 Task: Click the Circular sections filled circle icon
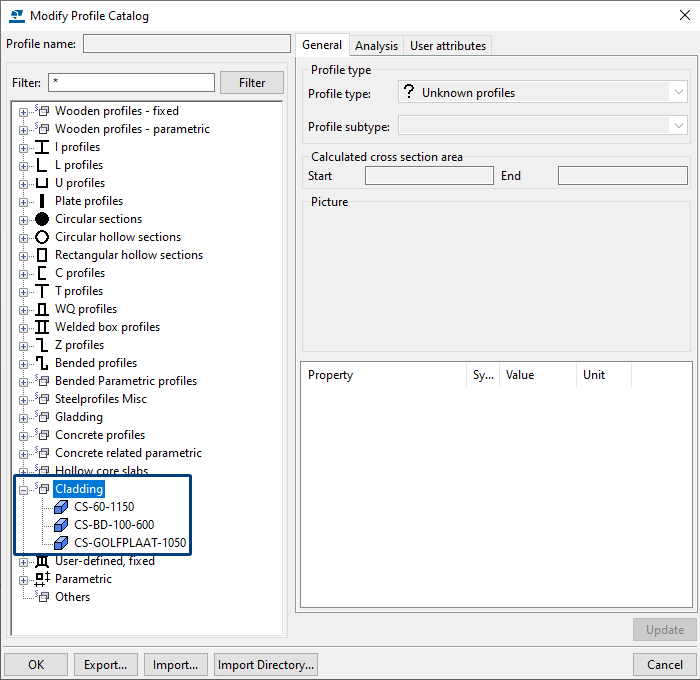pos(42,219)
